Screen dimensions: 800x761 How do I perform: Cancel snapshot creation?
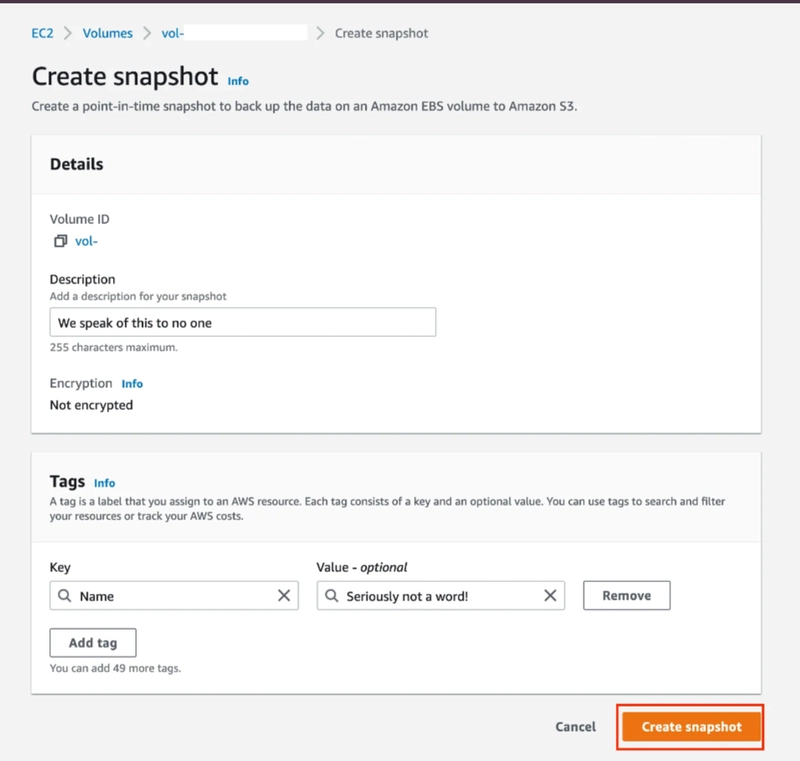pyautogui.click(x=575, y=727)
